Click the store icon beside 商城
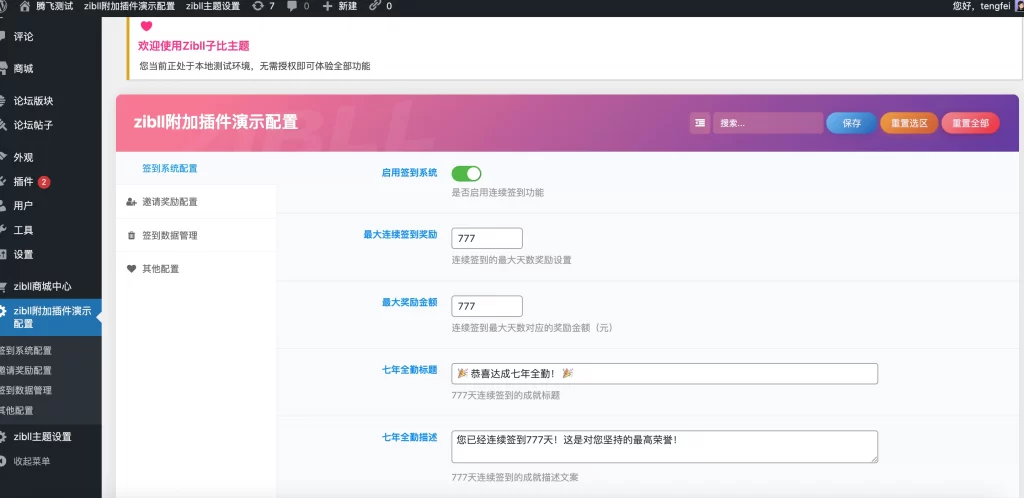Image resolution: width=1024 pixels, height=498 pixels. coord(3,69)
